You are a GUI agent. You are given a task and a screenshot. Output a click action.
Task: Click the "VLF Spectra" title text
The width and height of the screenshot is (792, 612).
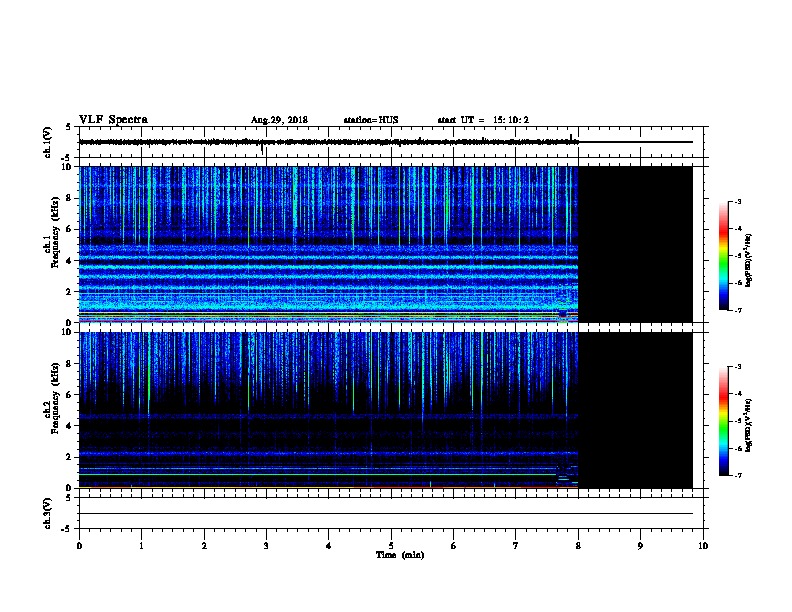(x=113, y=120)
